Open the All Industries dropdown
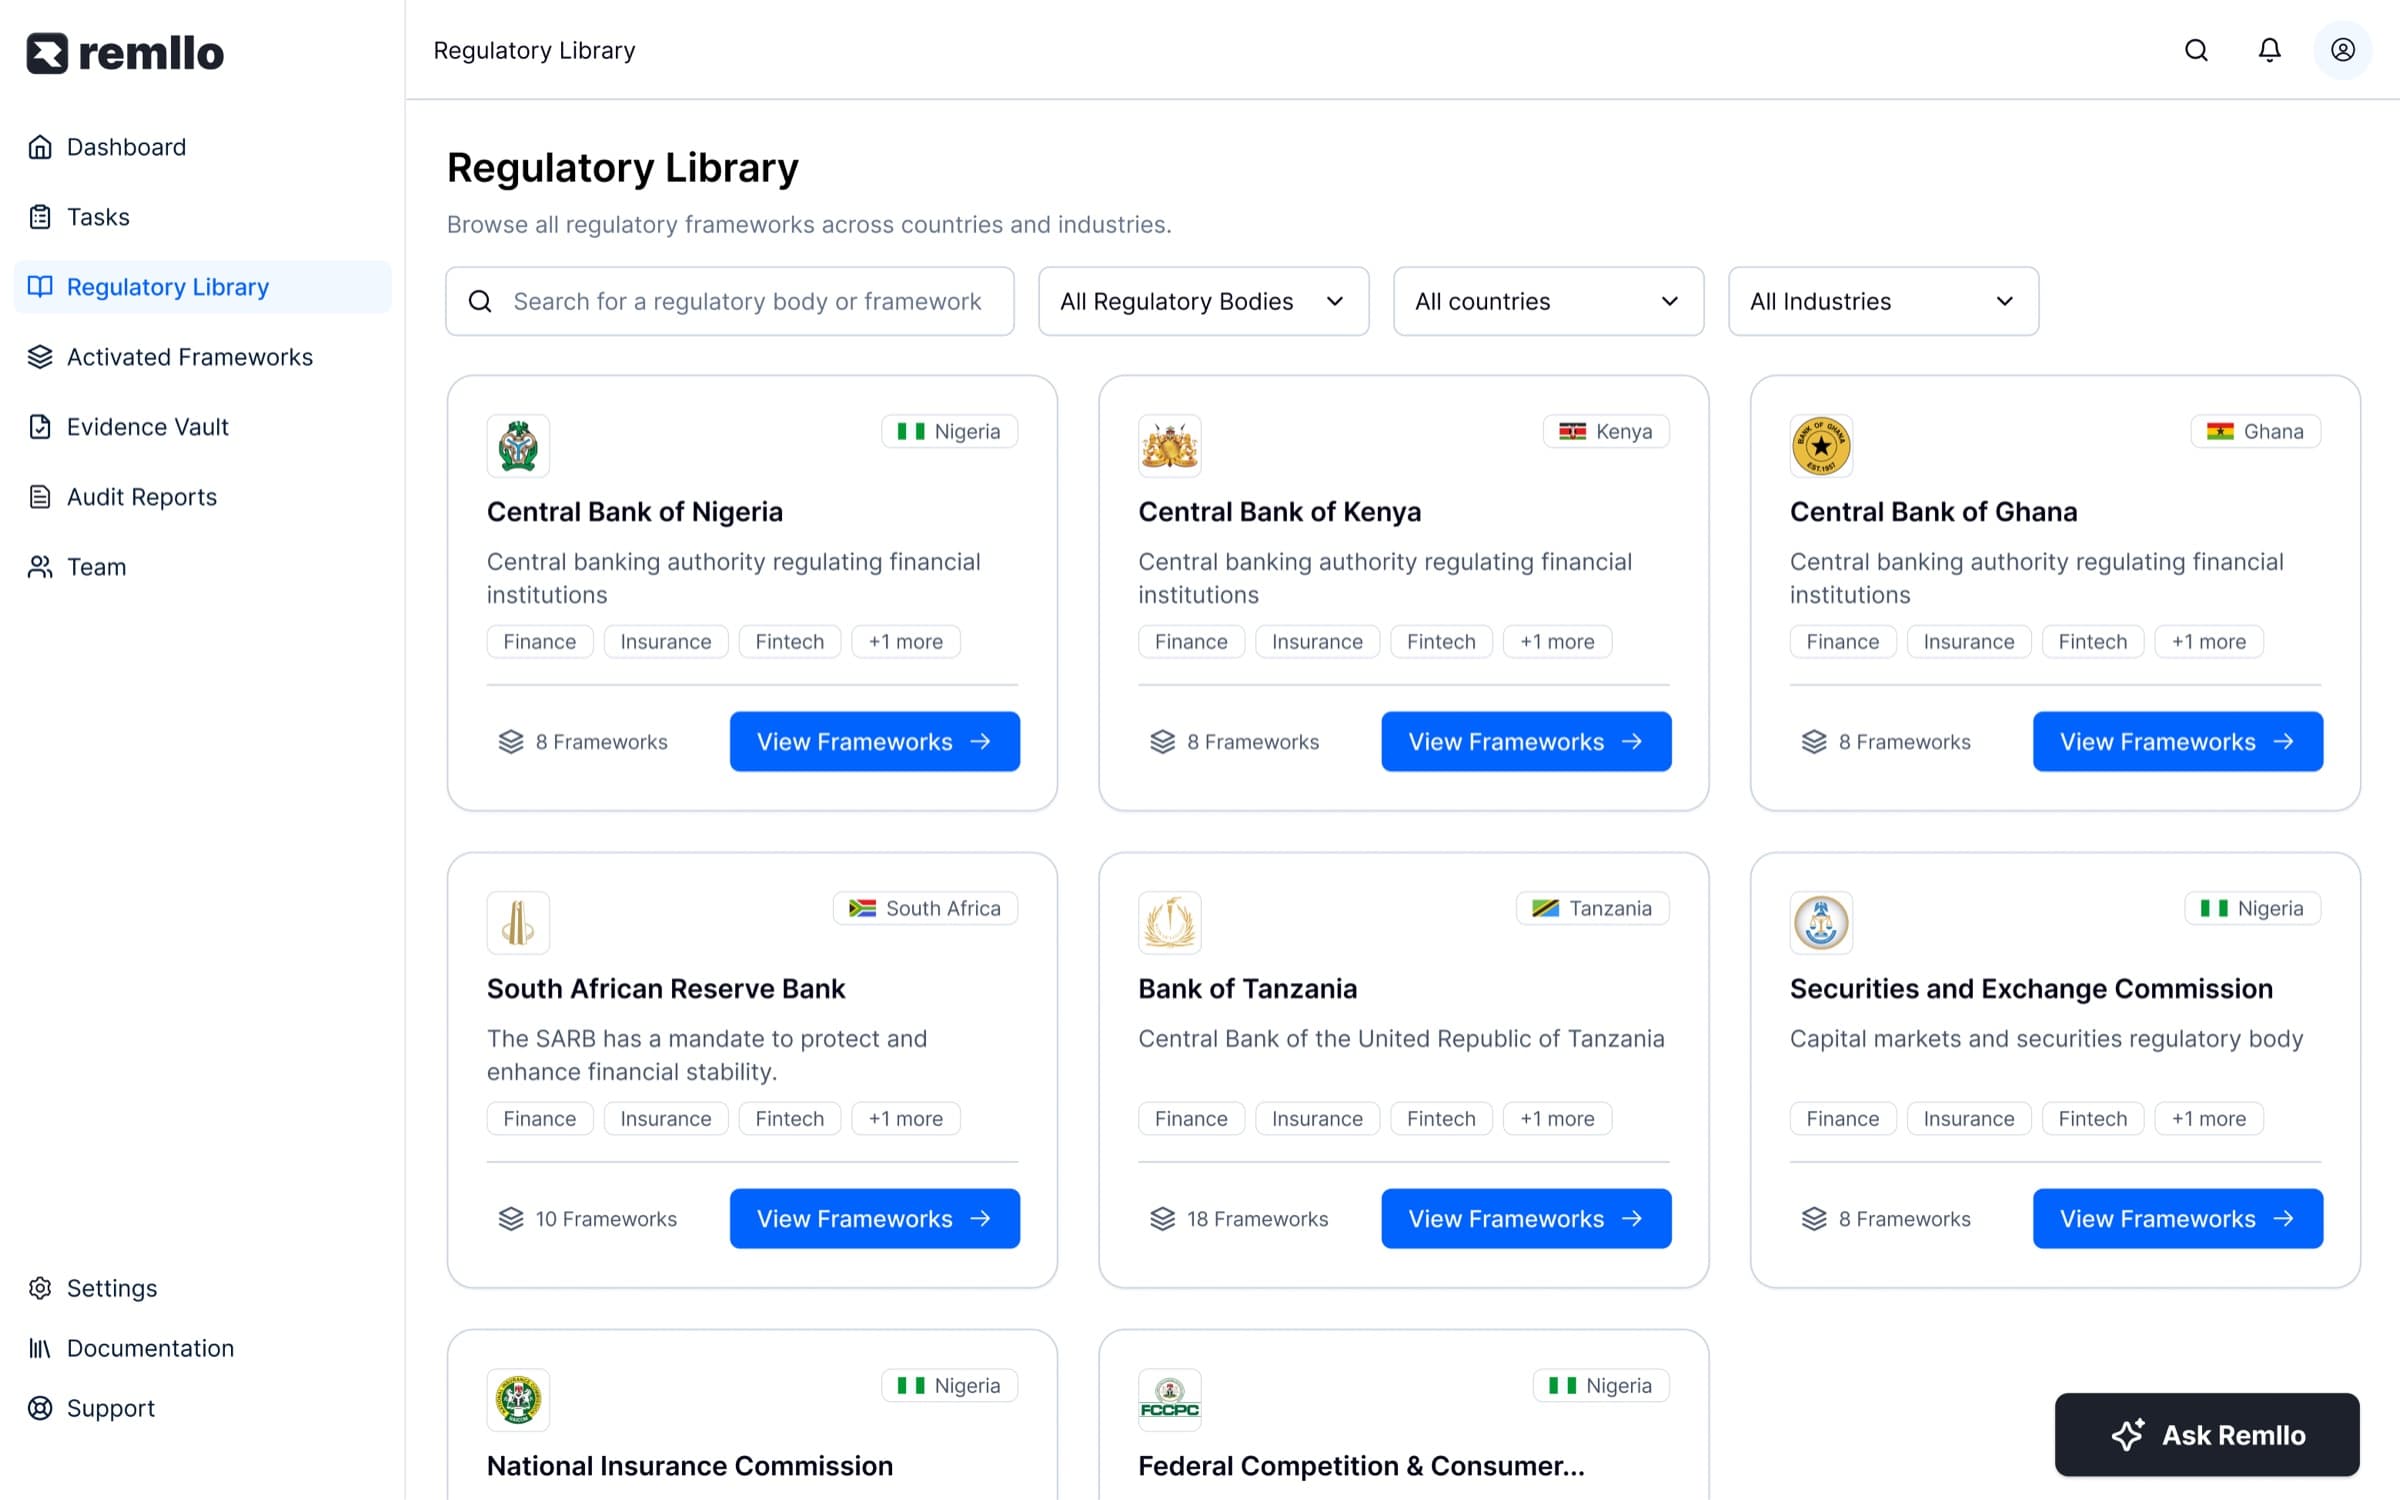 tap(1883, 301)
